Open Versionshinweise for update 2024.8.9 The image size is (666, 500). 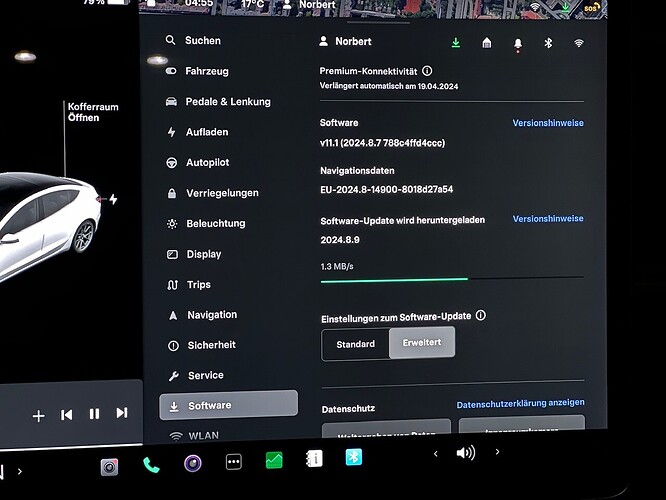pyautogui.click(x=548, y=219)
